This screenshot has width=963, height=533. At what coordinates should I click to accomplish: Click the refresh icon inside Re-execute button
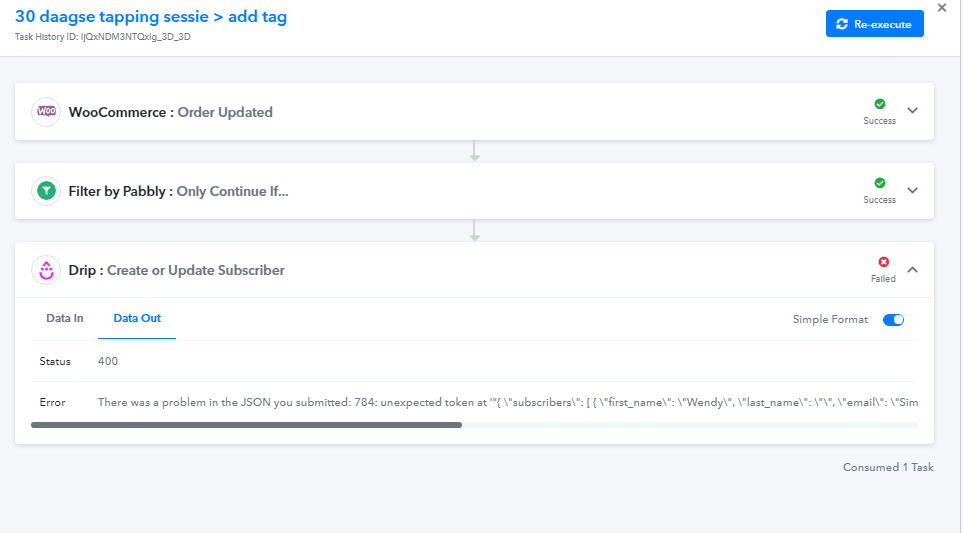pyautogui.click(x=842, y=24)
